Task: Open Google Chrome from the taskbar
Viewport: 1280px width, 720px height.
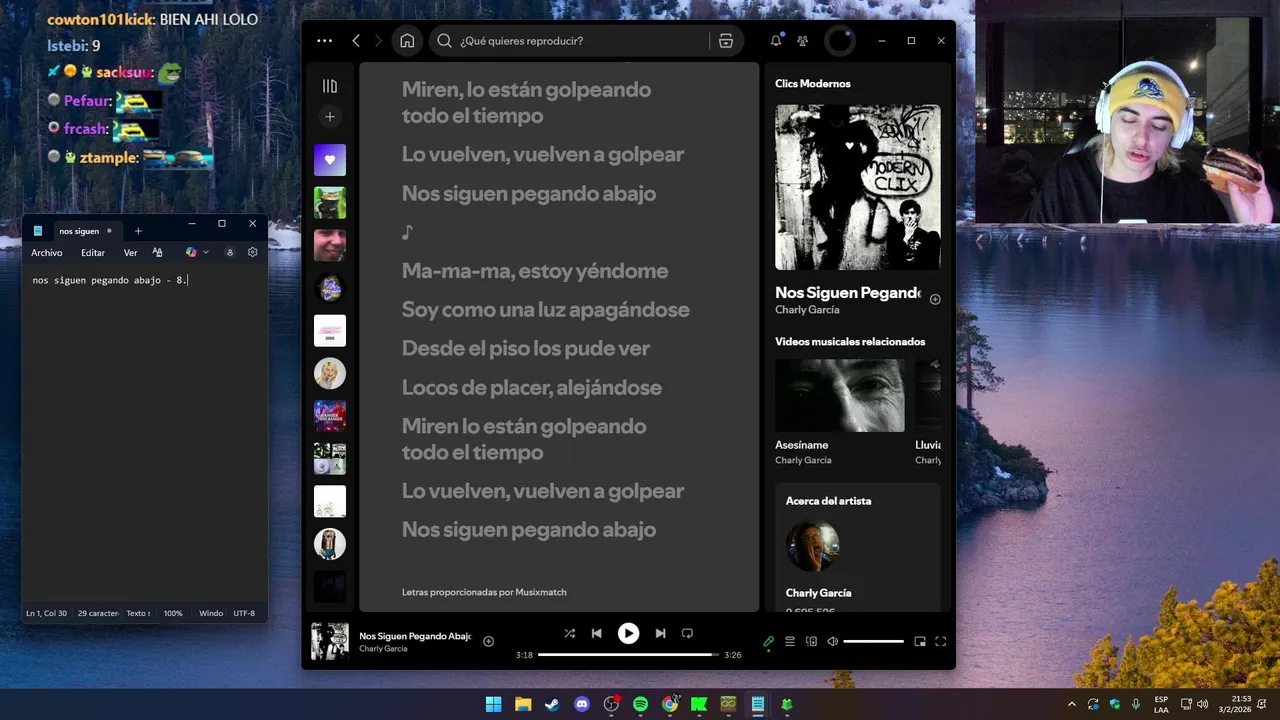Action: pyautogui.click(x=670, y=704)
